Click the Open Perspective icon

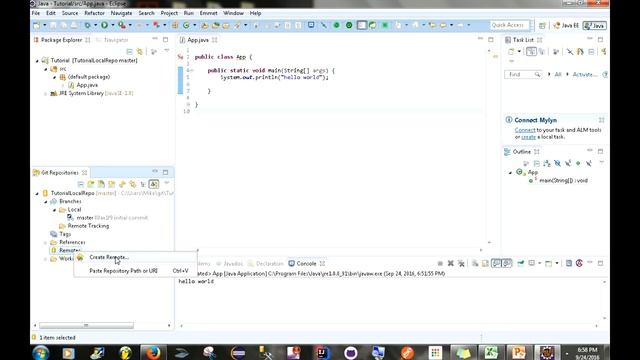click(542, 25)
